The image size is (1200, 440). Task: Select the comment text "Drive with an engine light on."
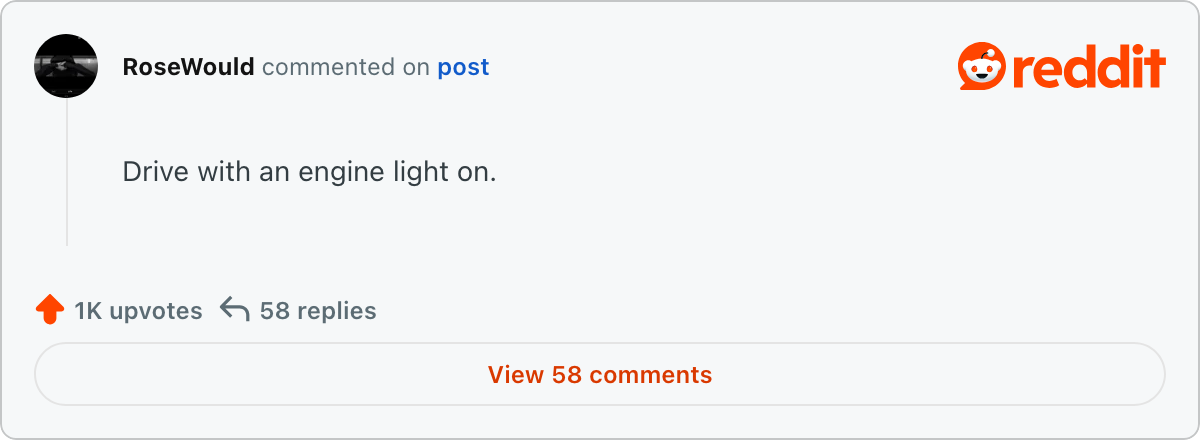[309, 172]
